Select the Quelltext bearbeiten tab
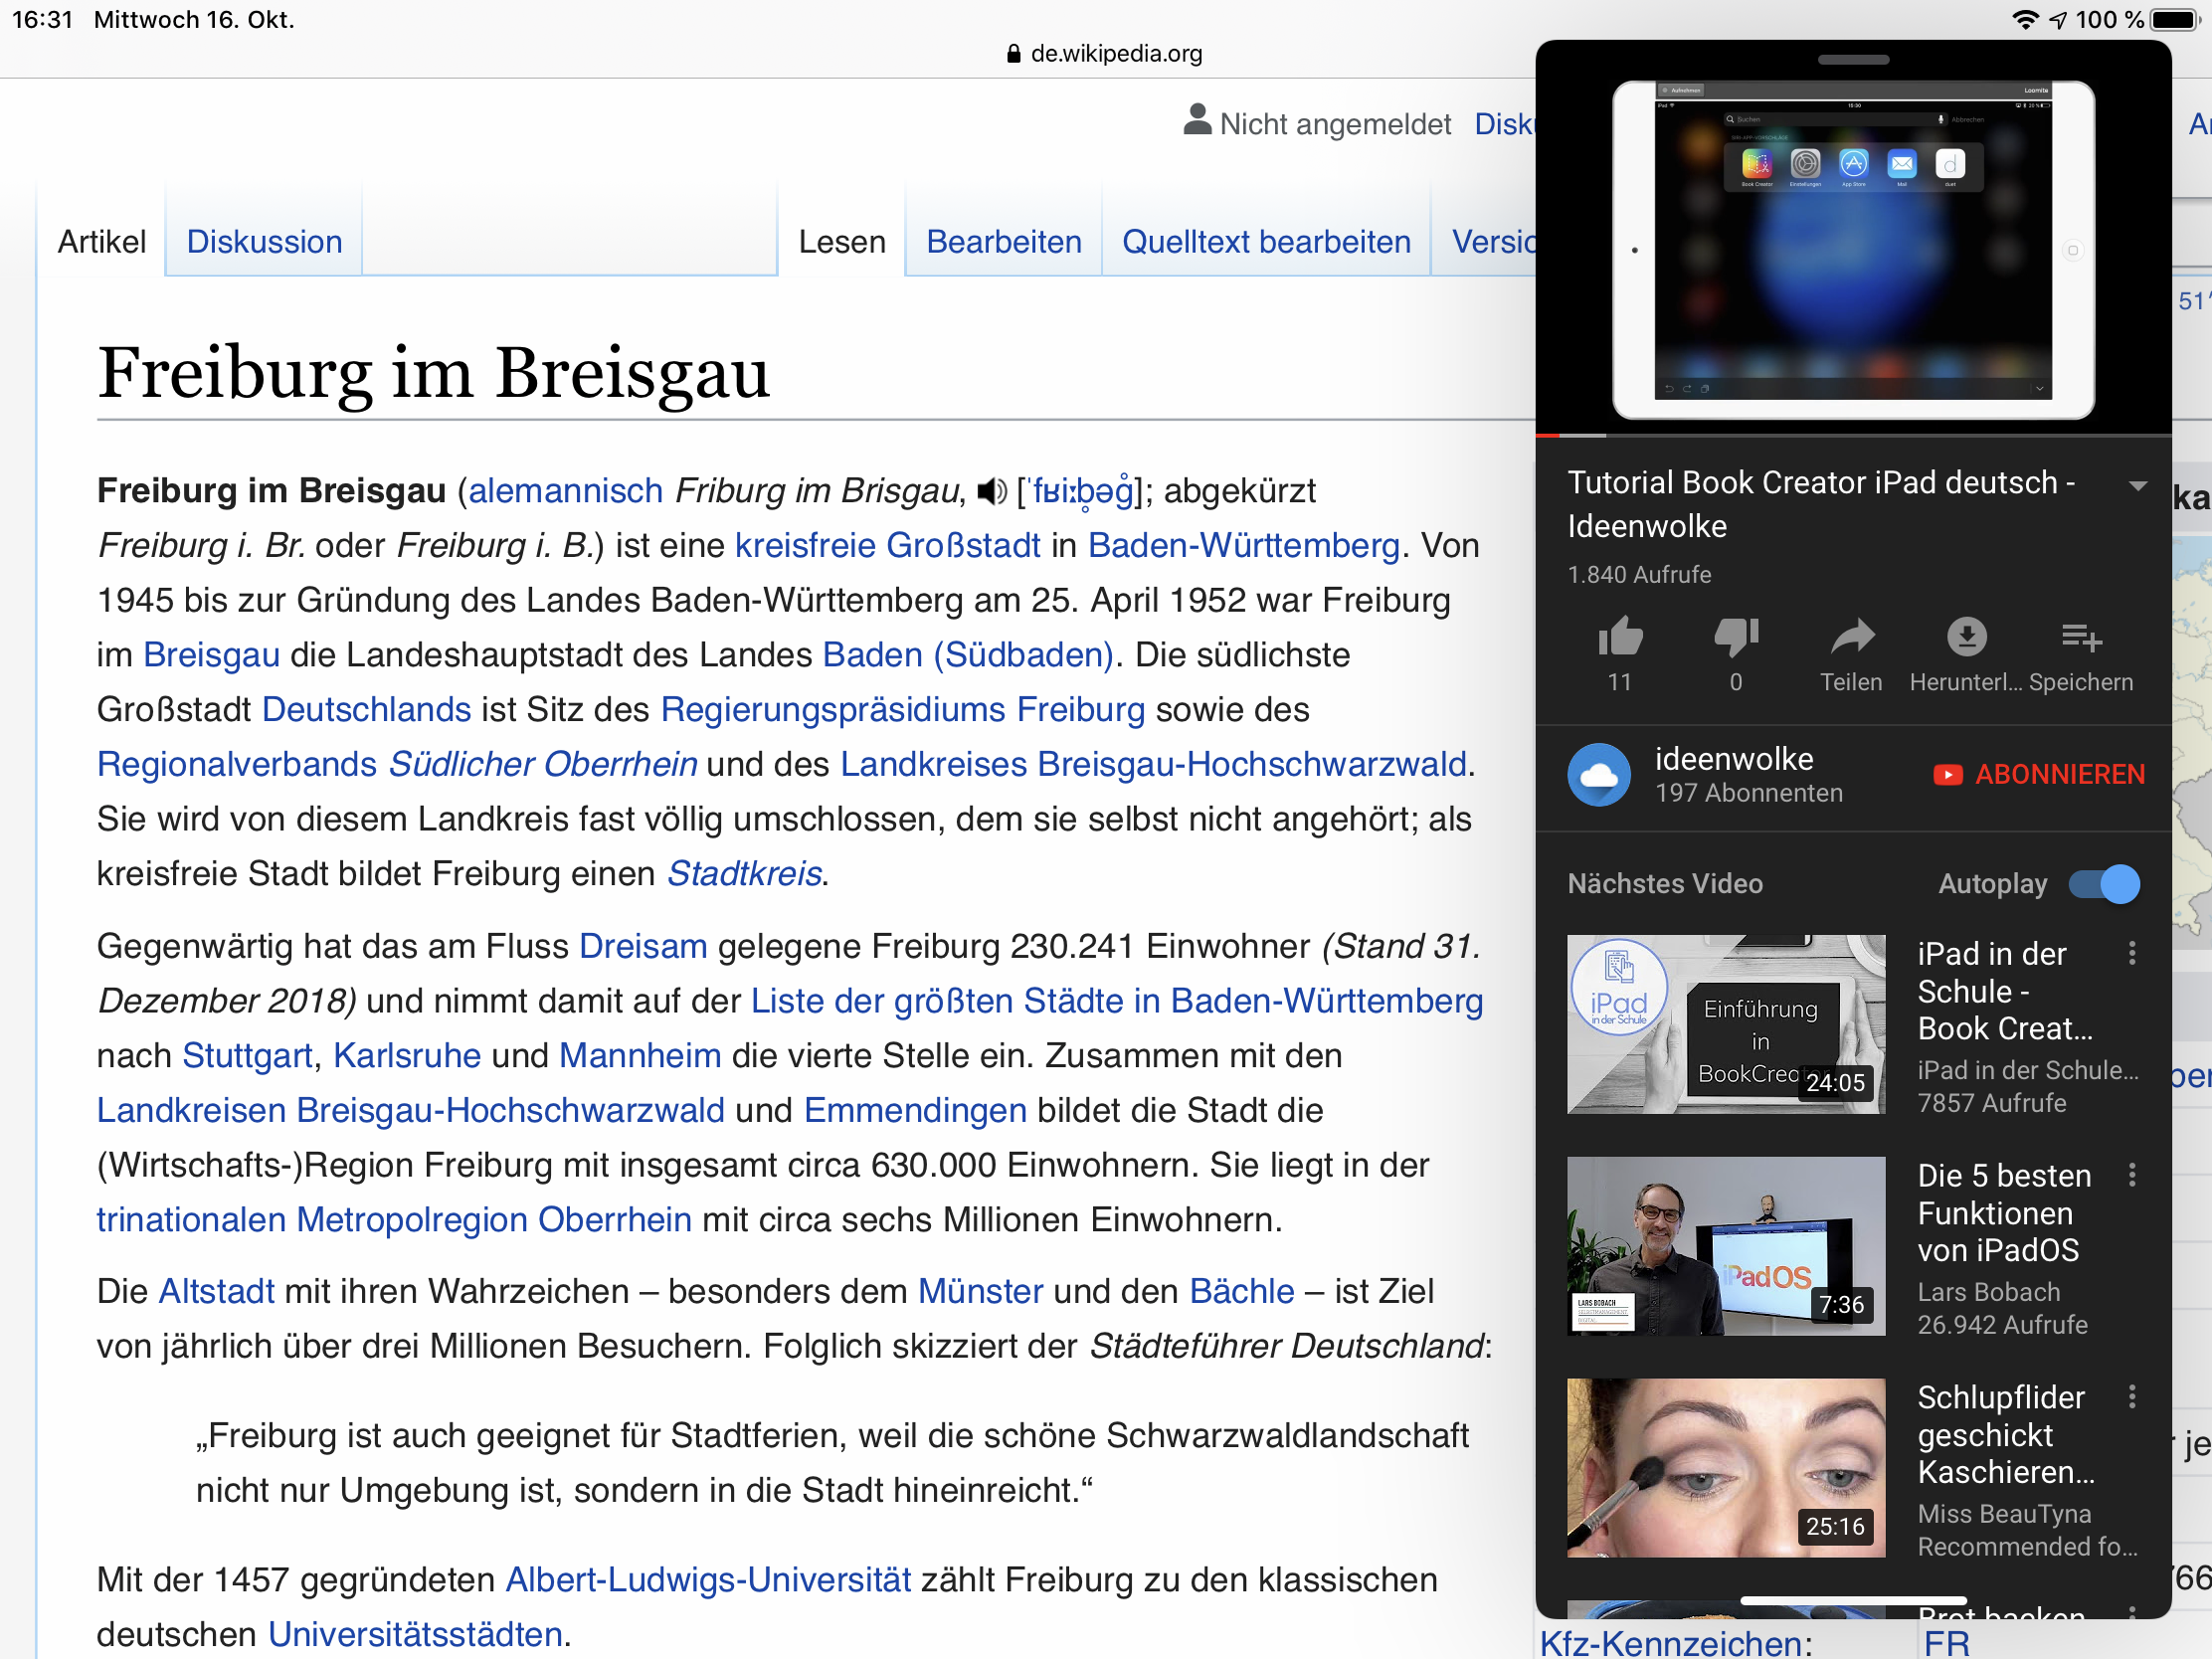Viewport: 2212px width, 1659px height. click(1266, 242)
